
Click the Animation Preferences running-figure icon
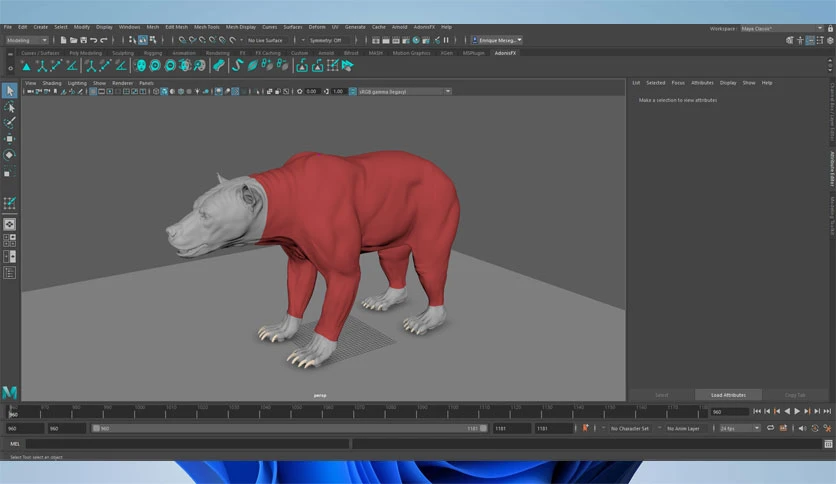tap(827, 428)
